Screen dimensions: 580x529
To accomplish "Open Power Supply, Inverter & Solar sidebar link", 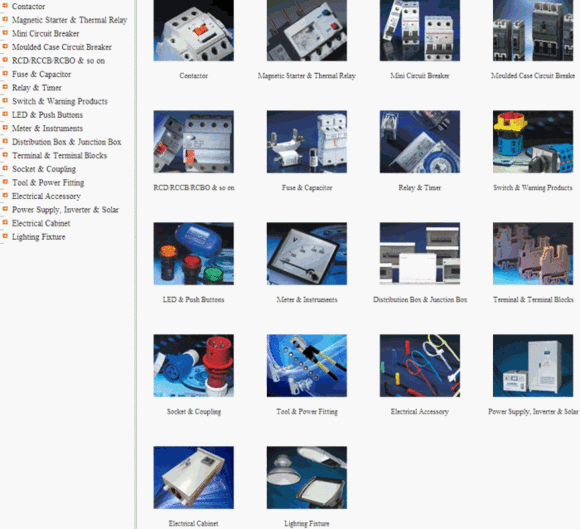I will [x=65, y=210].
